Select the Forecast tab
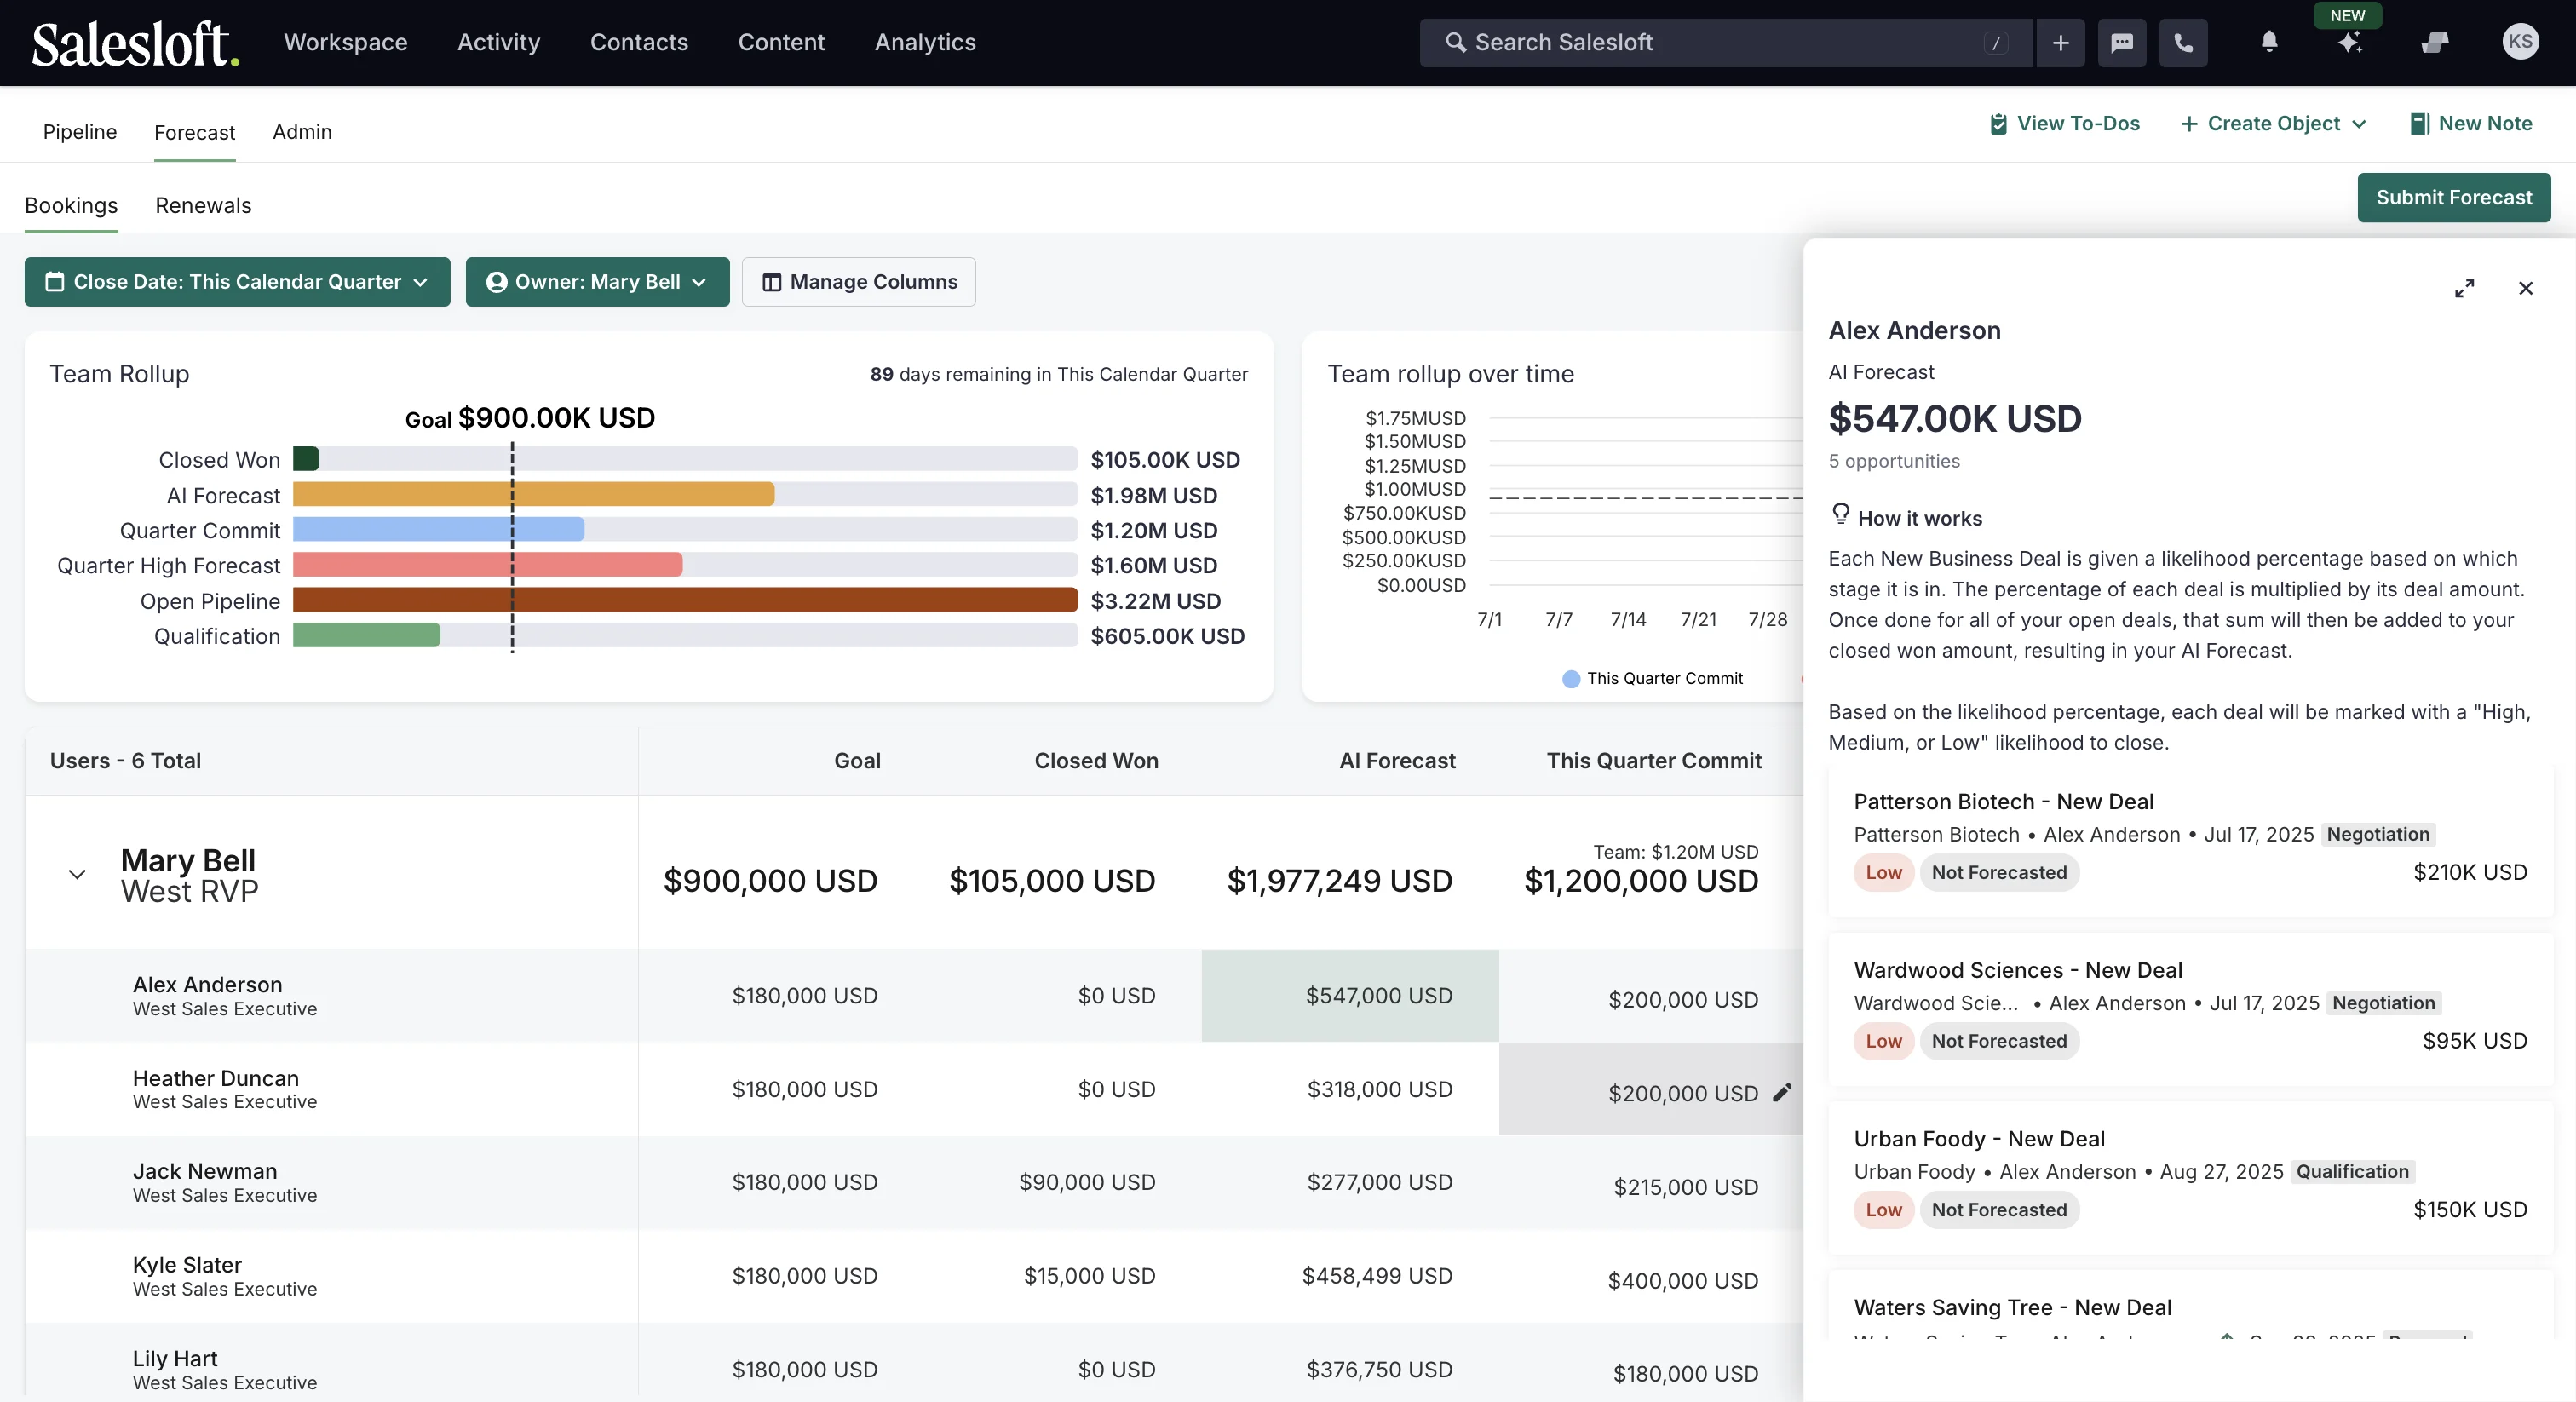Image resolution: width=2576 pixels, height=1402 pixels. (x=194, y=132)
